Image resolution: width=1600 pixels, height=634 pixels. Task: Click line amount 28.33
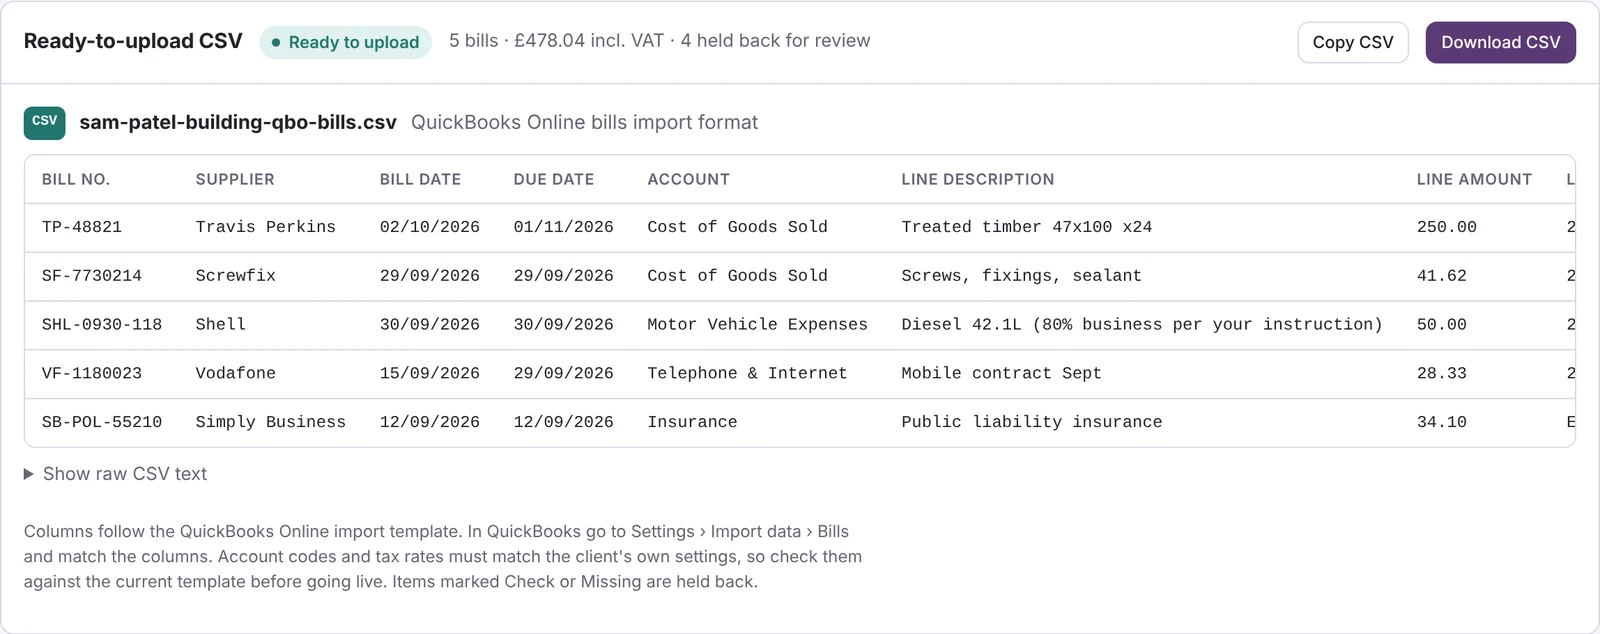pyautogui.click(x=1442, y=373)
